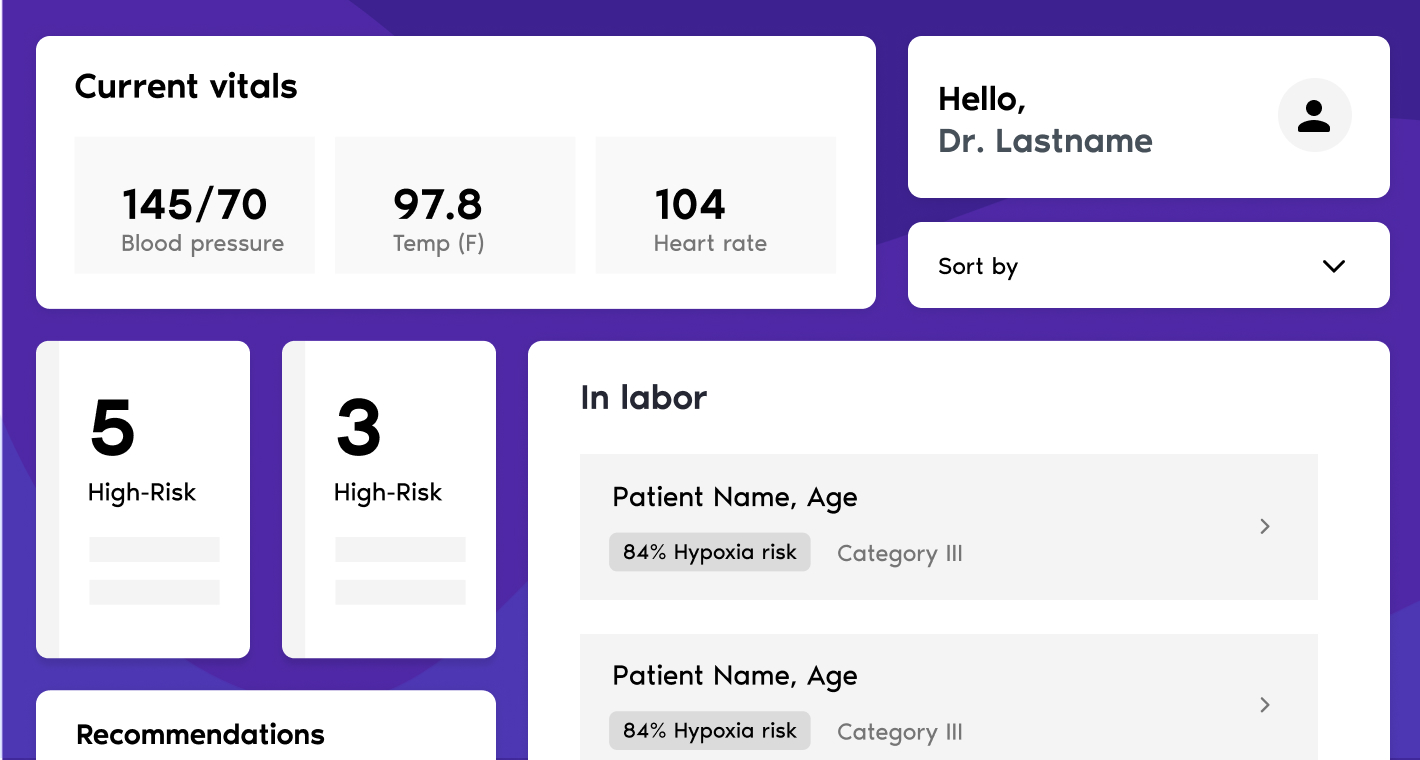1420x760 pixels.
Task: Click the Dr. Lastname greeting text
Action: [x=1045, y=141]
